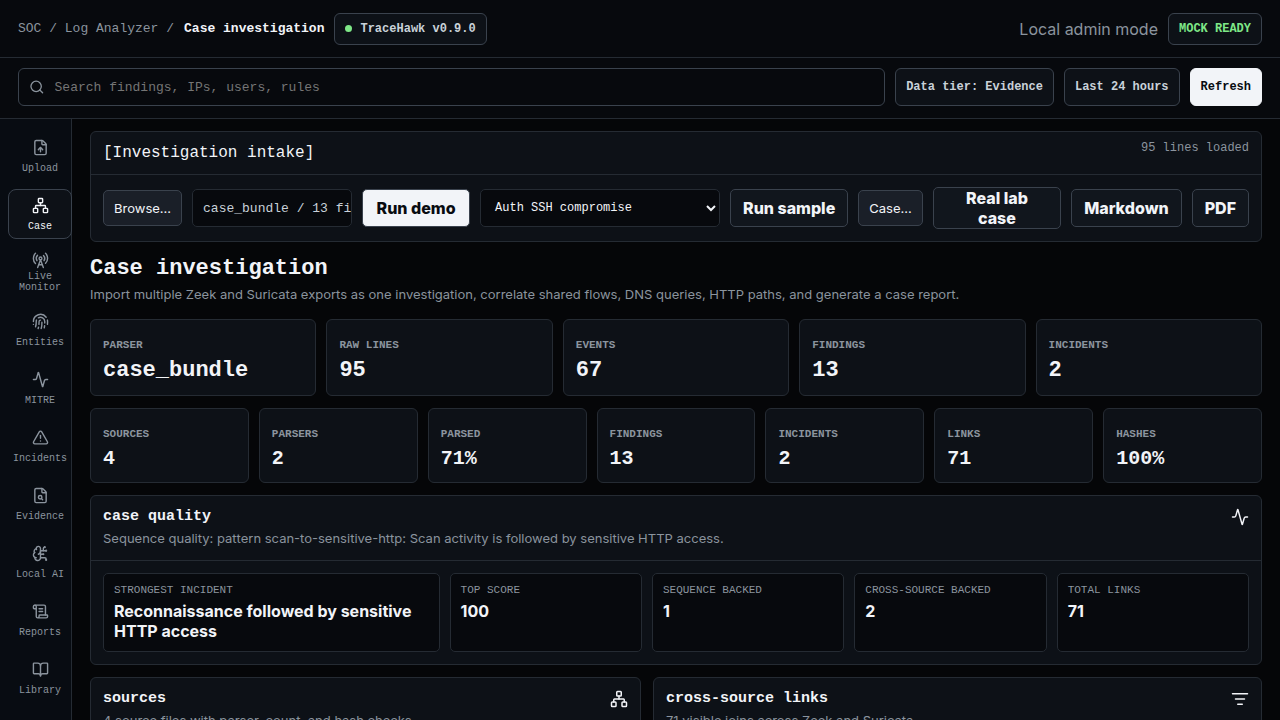Click the Real lab case button
The height and width of the screenshot is (720, 1280).
(x=997, y=208)
